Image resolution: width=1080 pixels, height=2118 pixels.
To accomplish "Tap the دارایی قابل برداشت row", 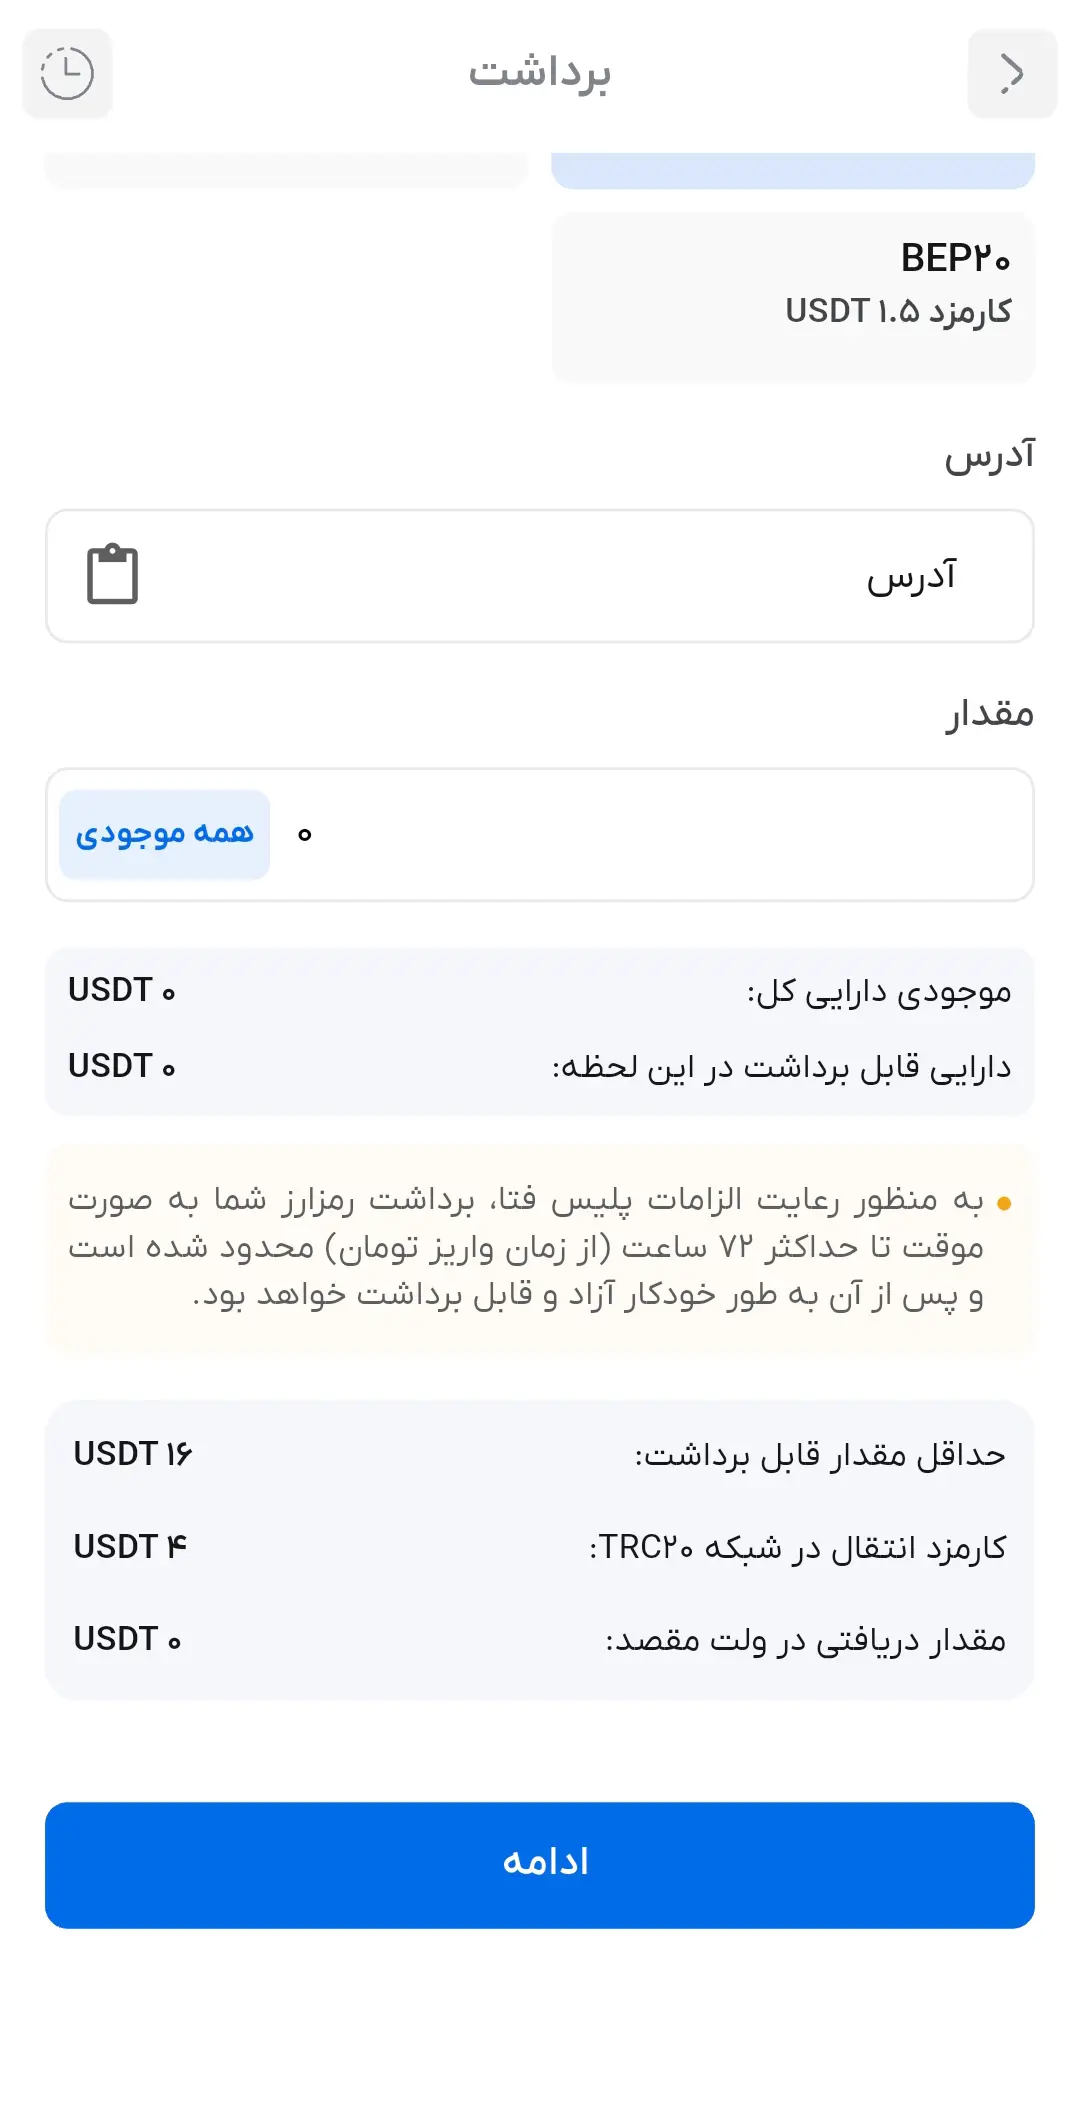I will [x=540, y=1067].
